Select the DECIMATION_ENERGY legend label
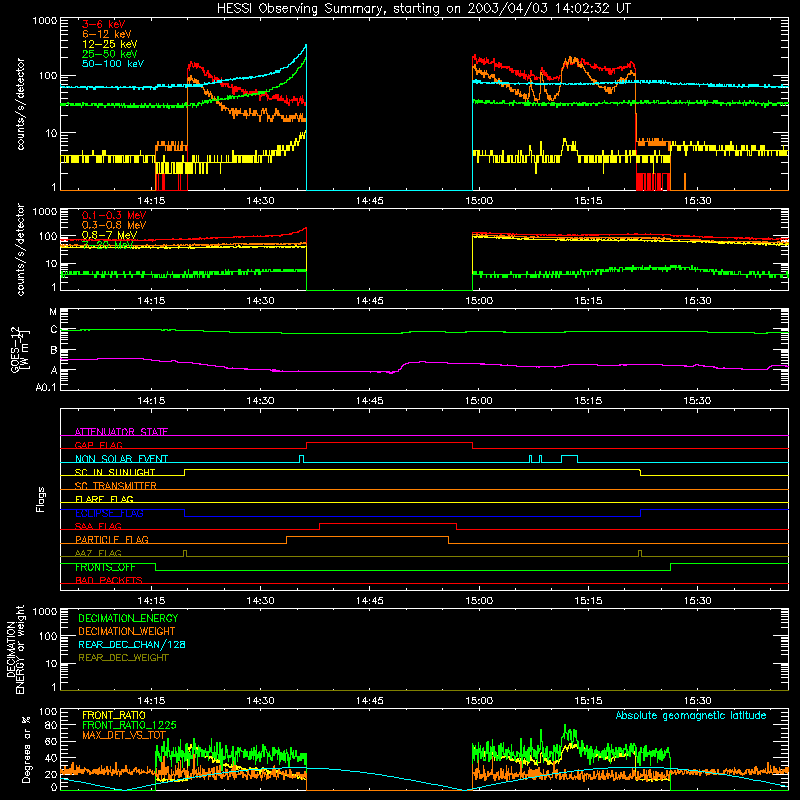800x800 pixels. (x=128, y=618)
